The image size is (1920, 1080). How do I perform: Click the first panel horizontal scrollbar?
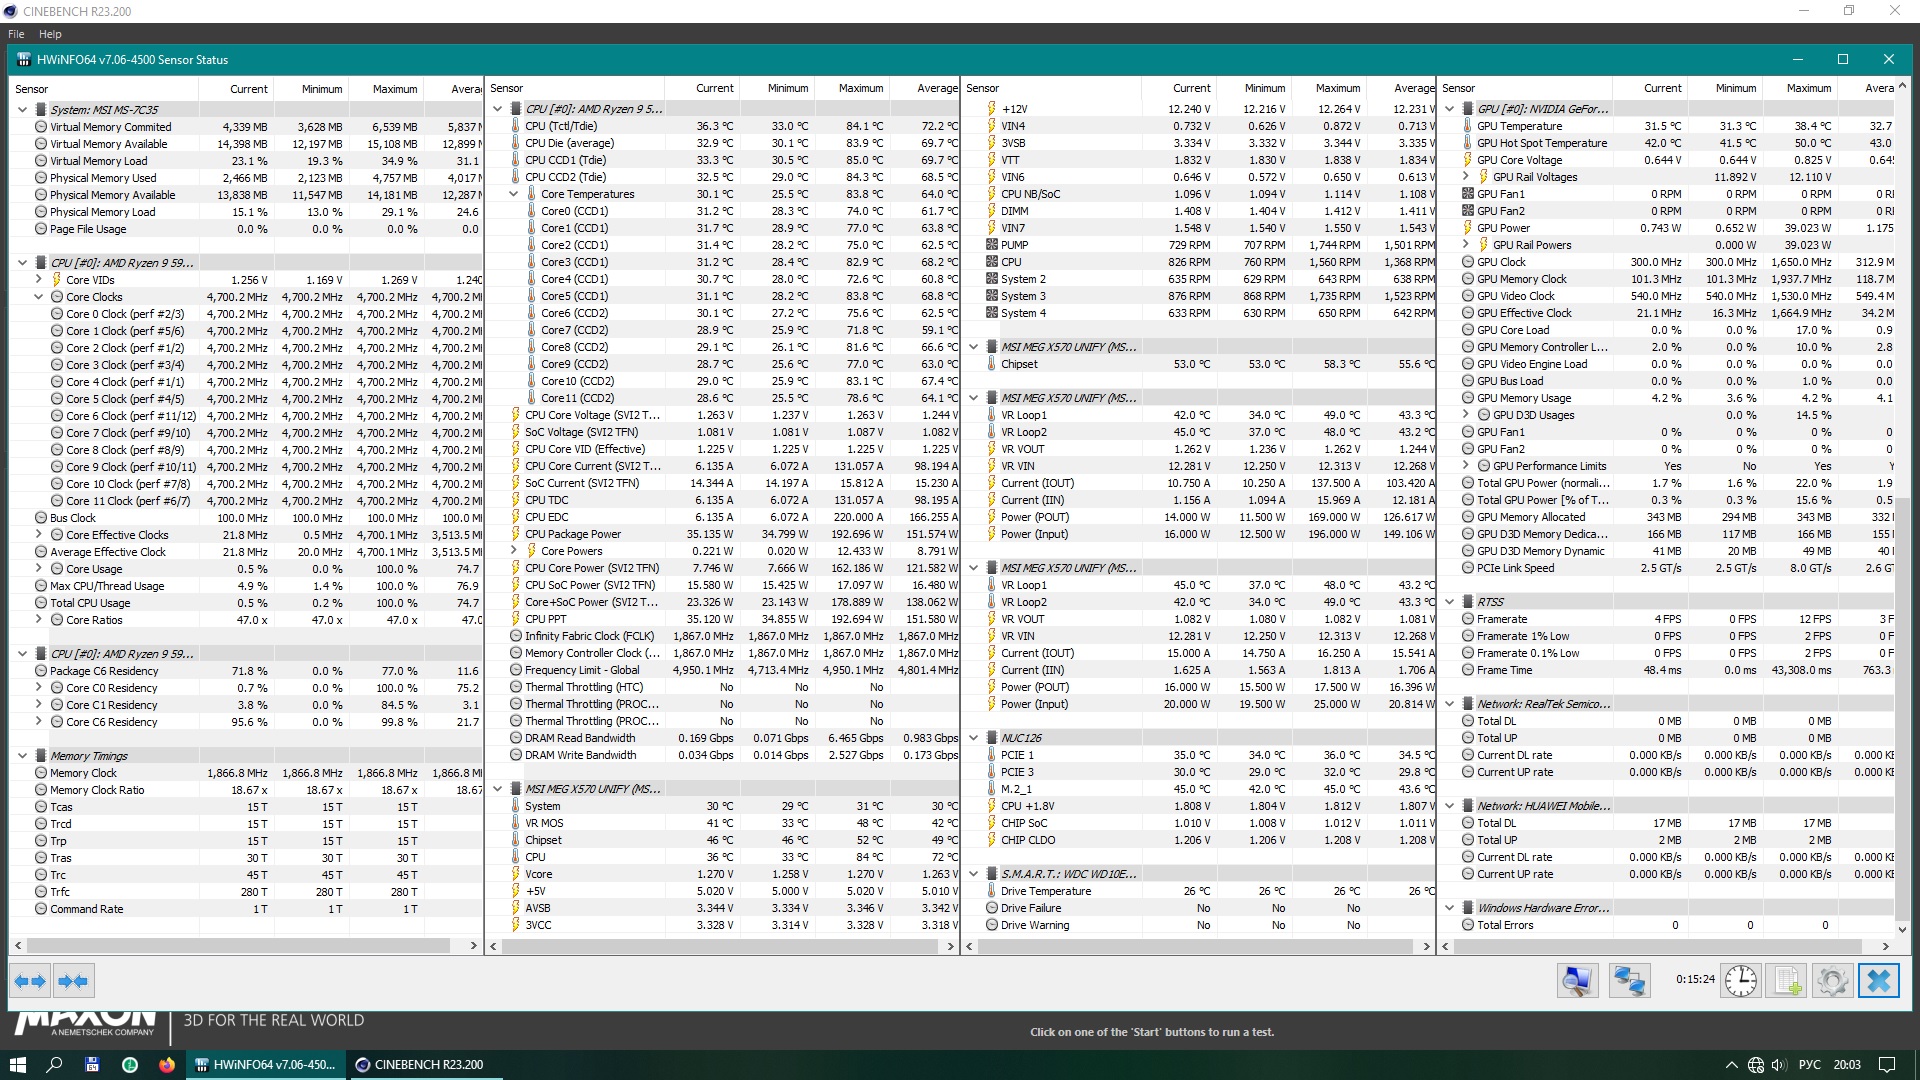[240, 945]
